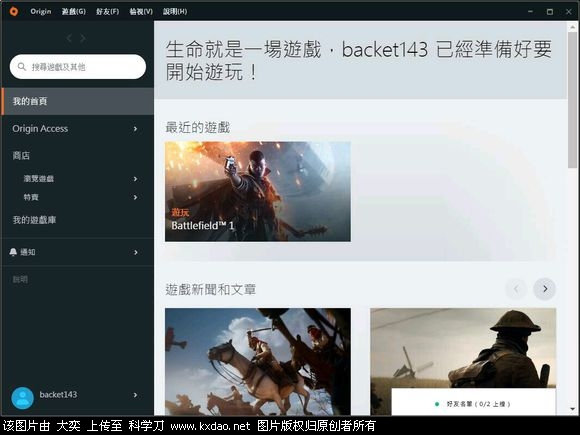
Task: Expand the 通知 panel chevron
Action: (x=135, y=252)
